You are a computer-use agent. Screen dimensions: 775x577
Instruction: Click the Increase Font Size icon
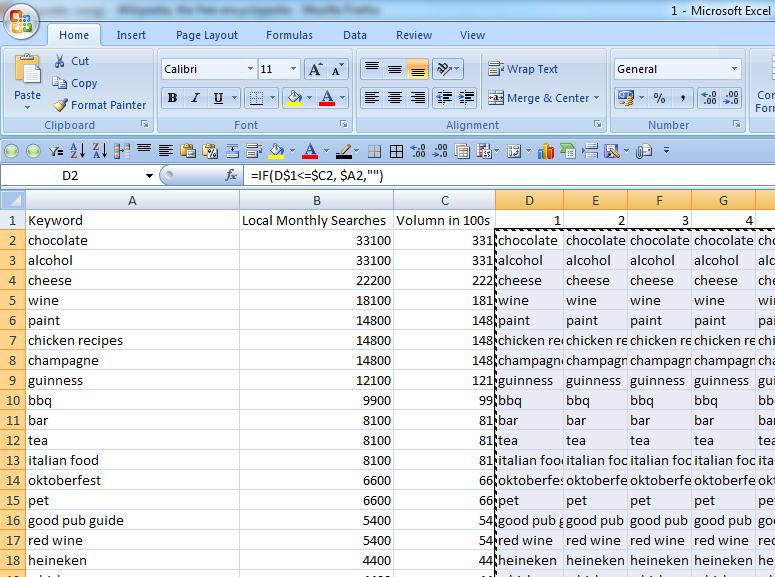pyautogui.click(x=315, y=69)
